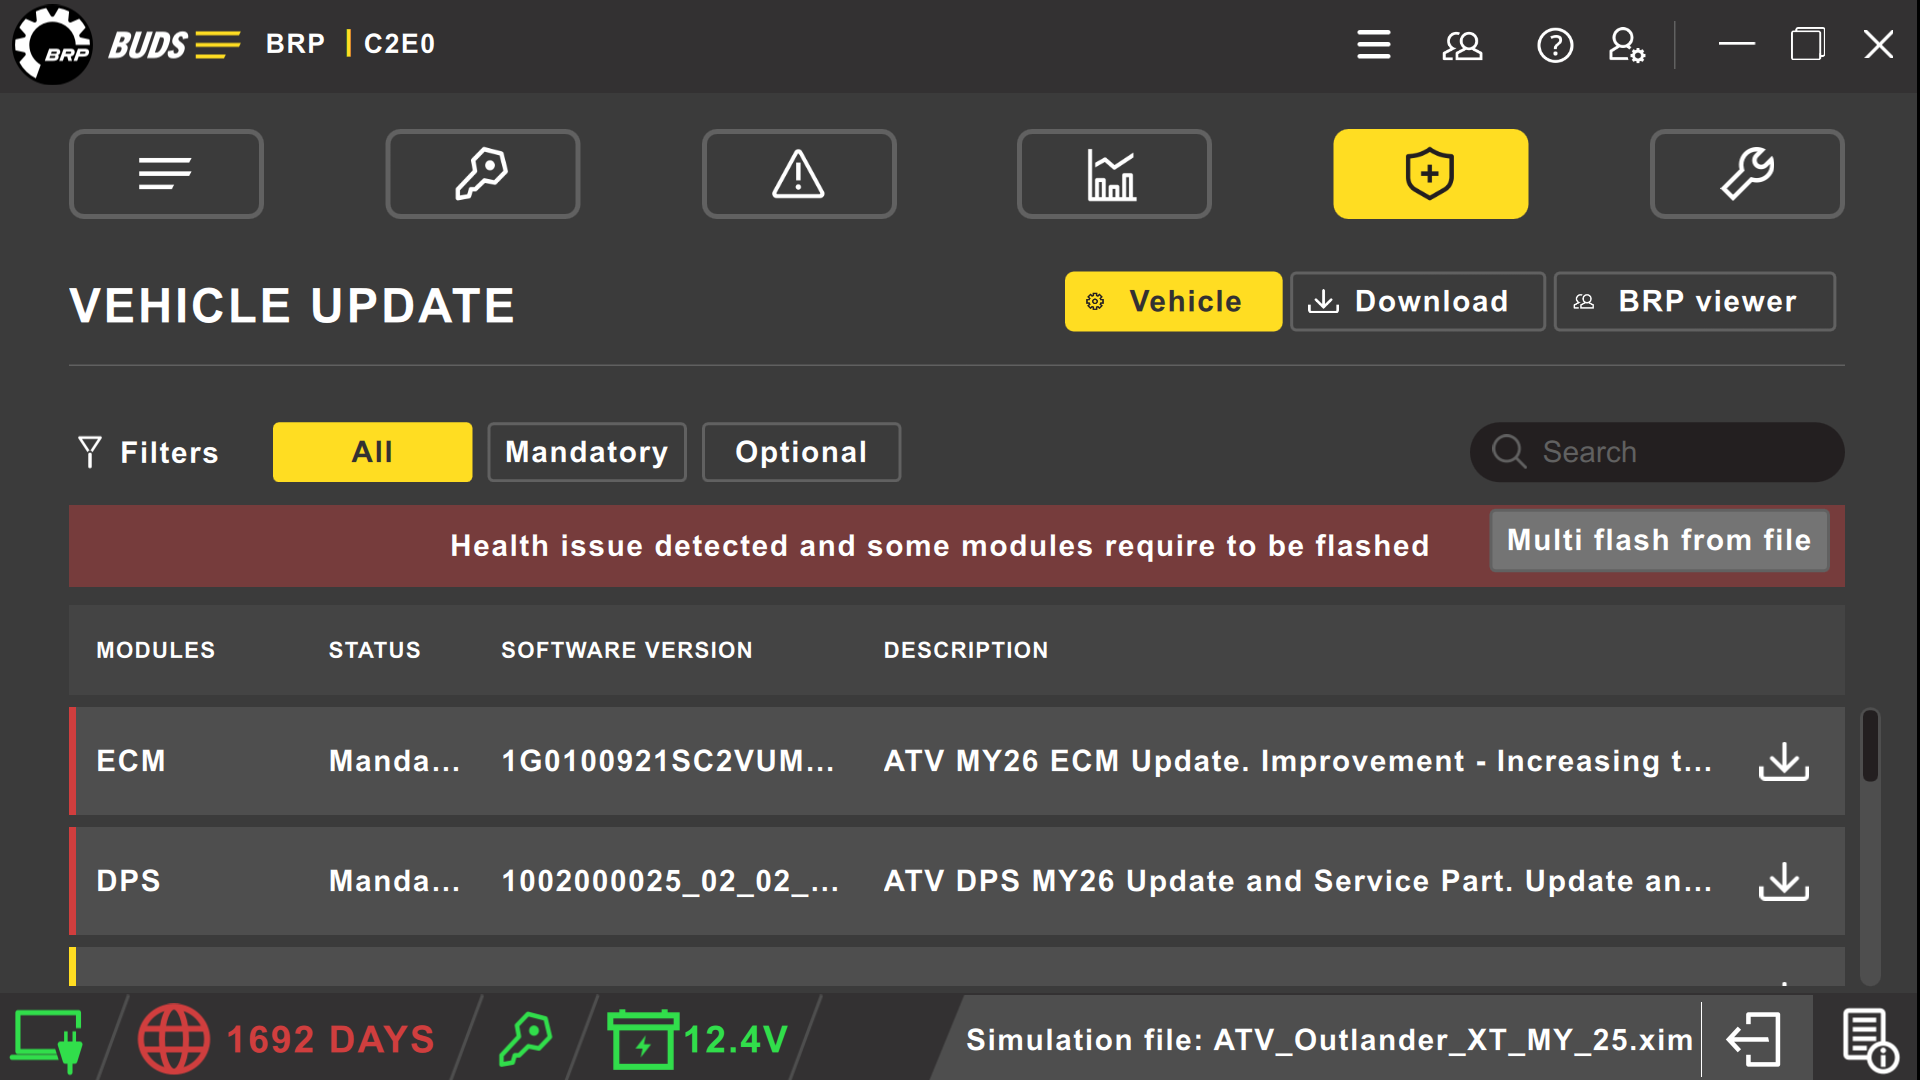Select the Vehicle view button
Screen dimensions: 1920x1080
click(x=1173, y=301)
